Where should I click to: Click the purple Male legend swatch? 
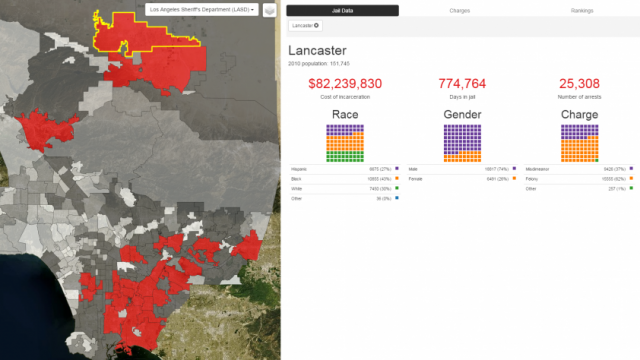tap(514, 168)
